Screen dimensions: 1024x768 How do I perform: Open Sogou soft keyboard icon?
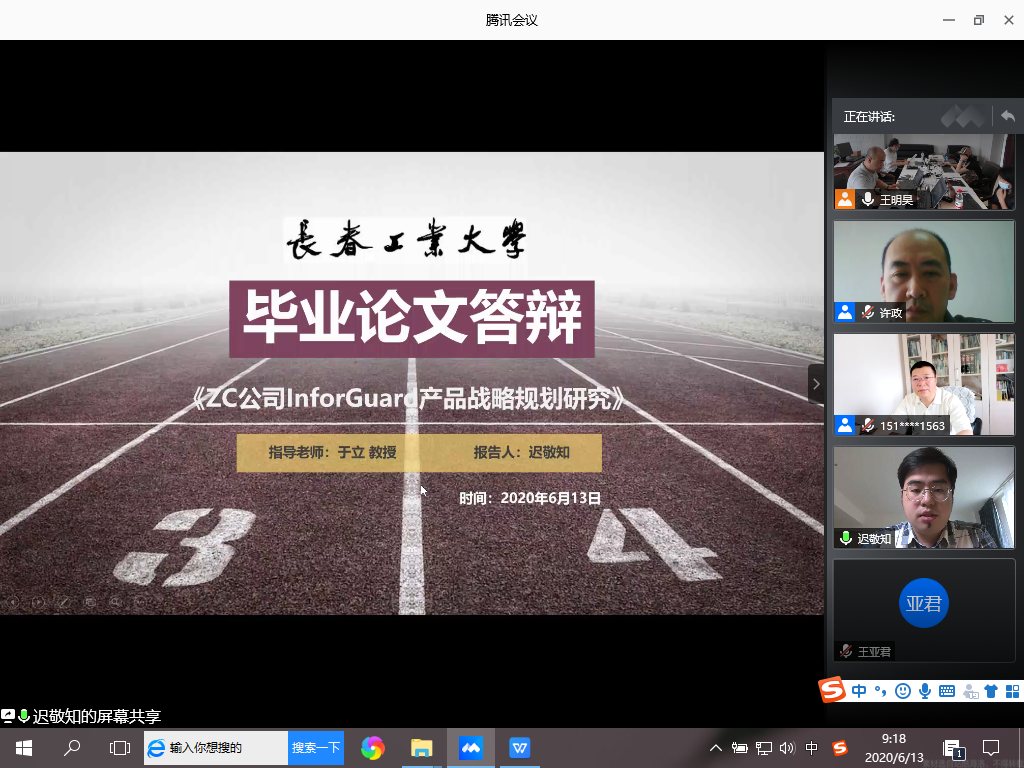click(x=946, y=691)
